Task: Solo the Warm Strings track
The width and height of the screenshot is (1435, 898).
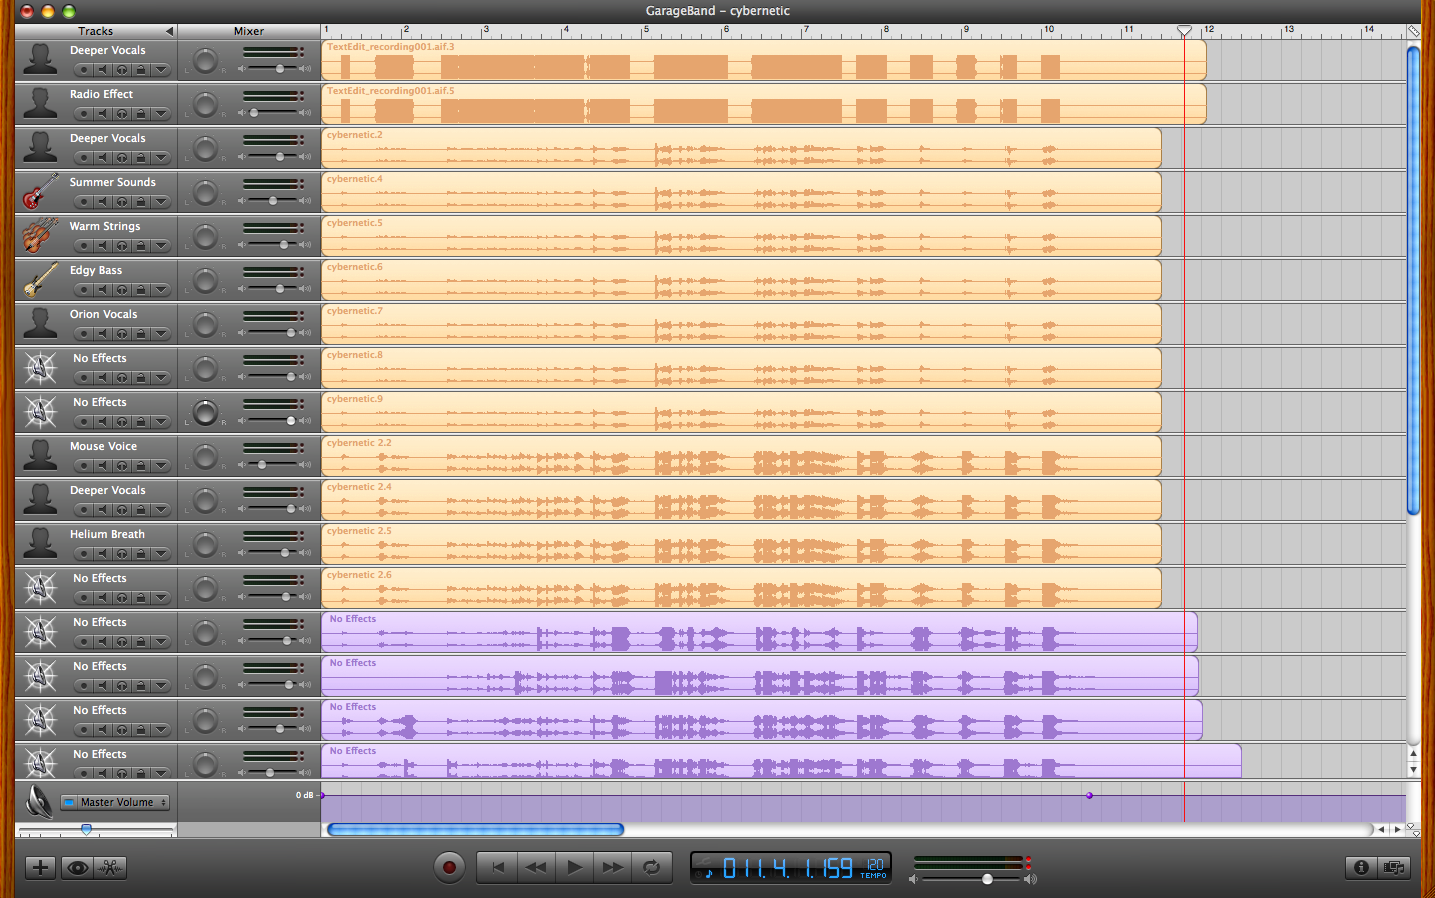Action: coord(122,246)
